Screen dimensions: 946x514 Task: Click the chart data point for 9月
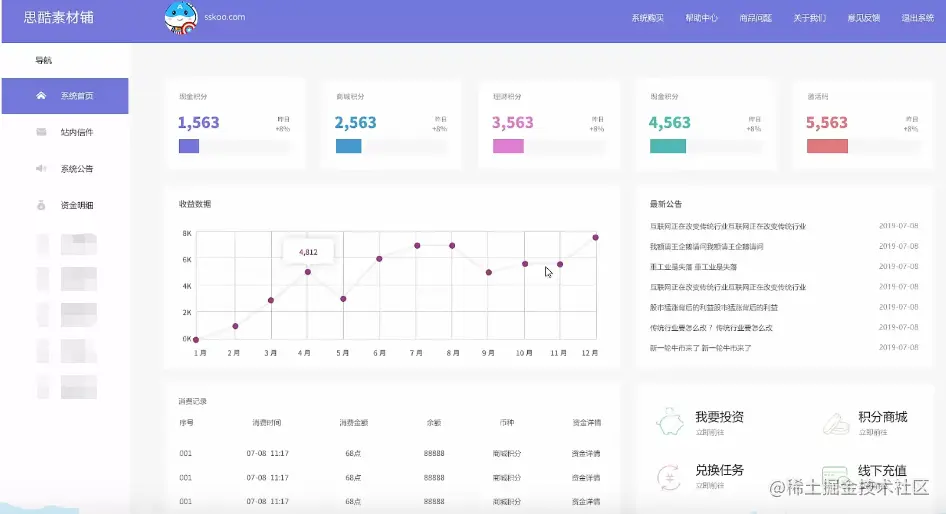click(x=489, y=273)
